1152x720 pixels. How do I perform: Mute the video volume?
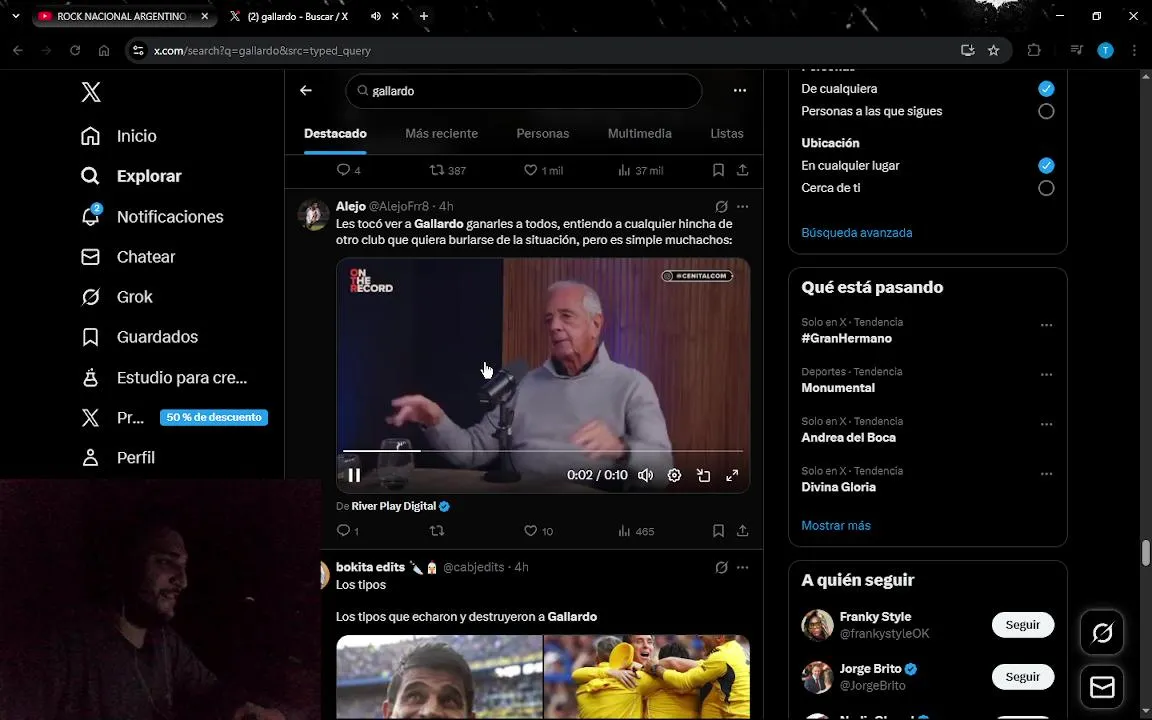click(x=645, y=475)
